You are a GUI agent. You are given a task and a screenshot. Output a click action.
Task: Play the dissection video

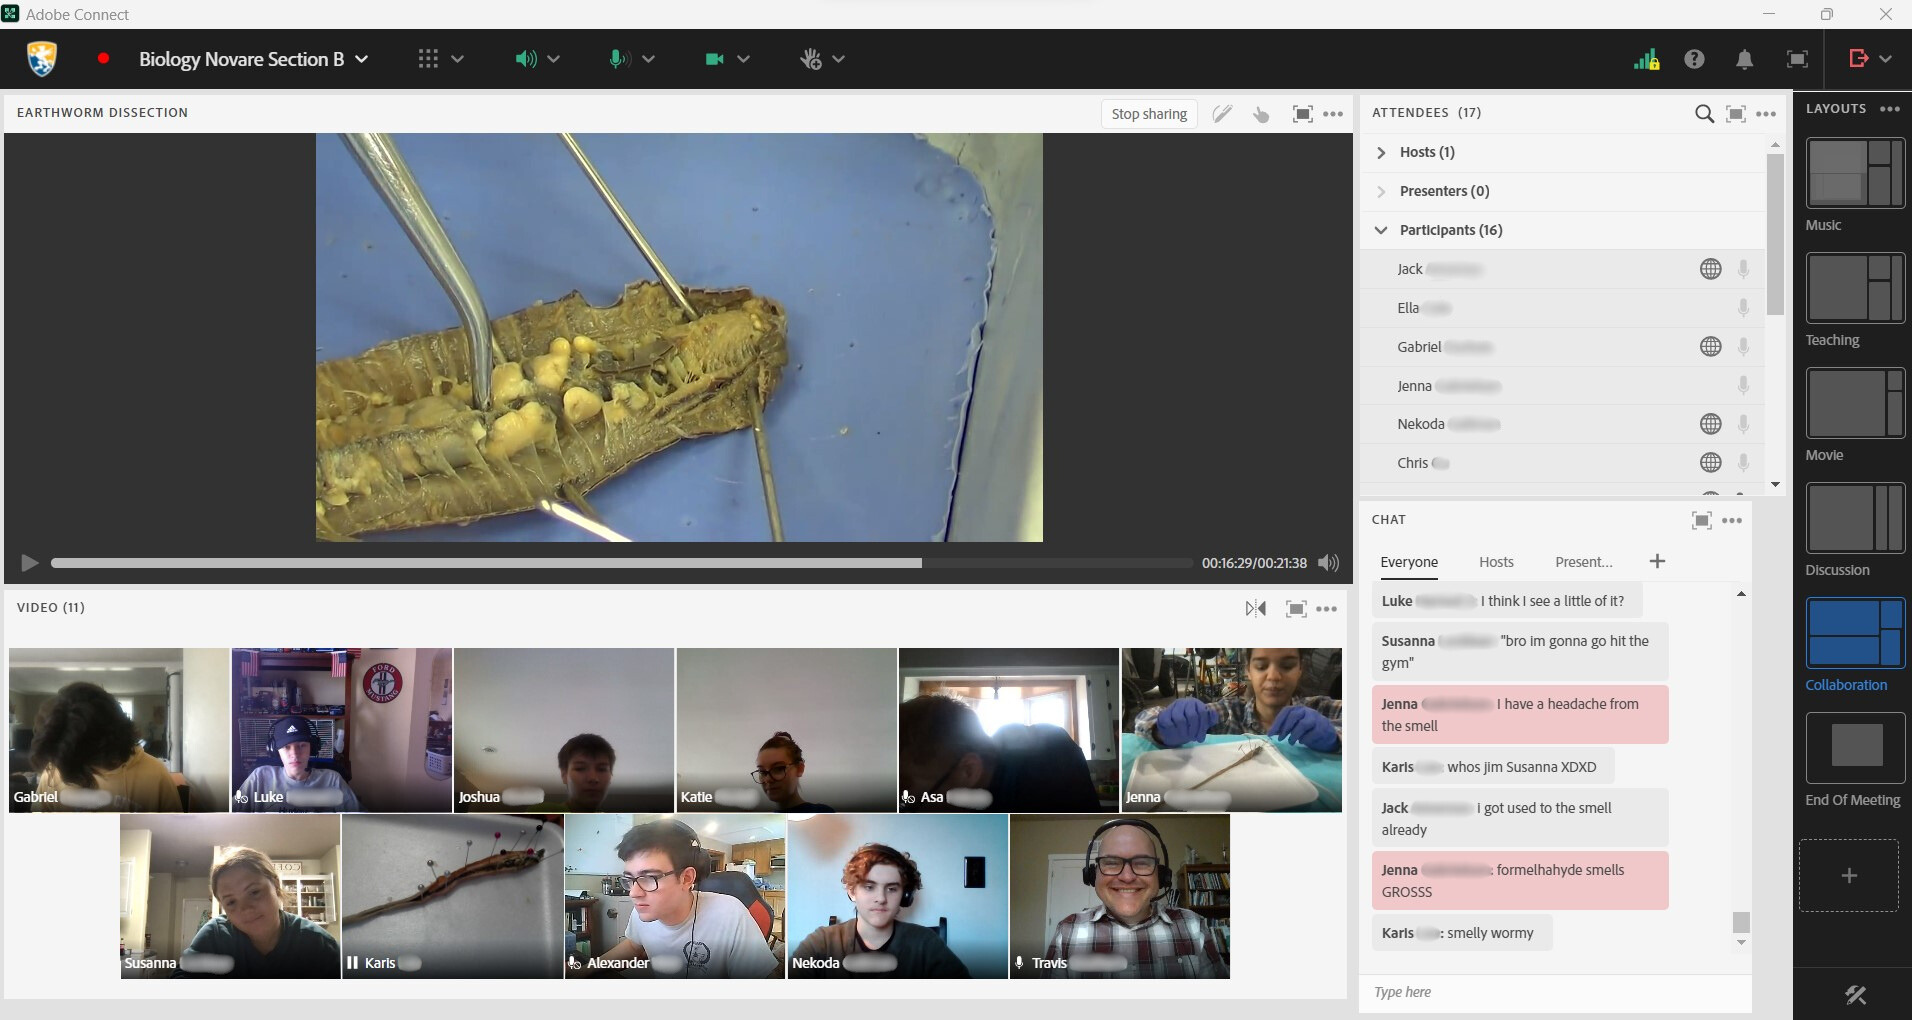click(x=29, y=563)
